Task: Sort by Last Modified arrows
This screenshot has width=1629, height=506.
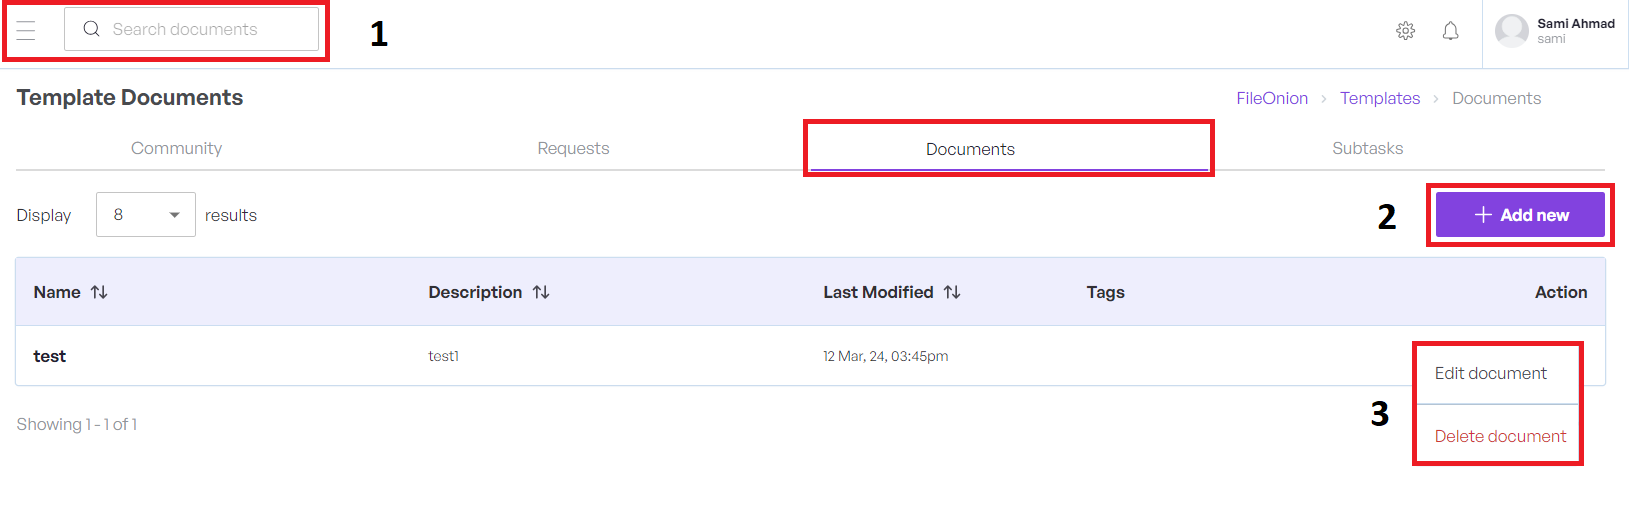Action: point(952,292)
